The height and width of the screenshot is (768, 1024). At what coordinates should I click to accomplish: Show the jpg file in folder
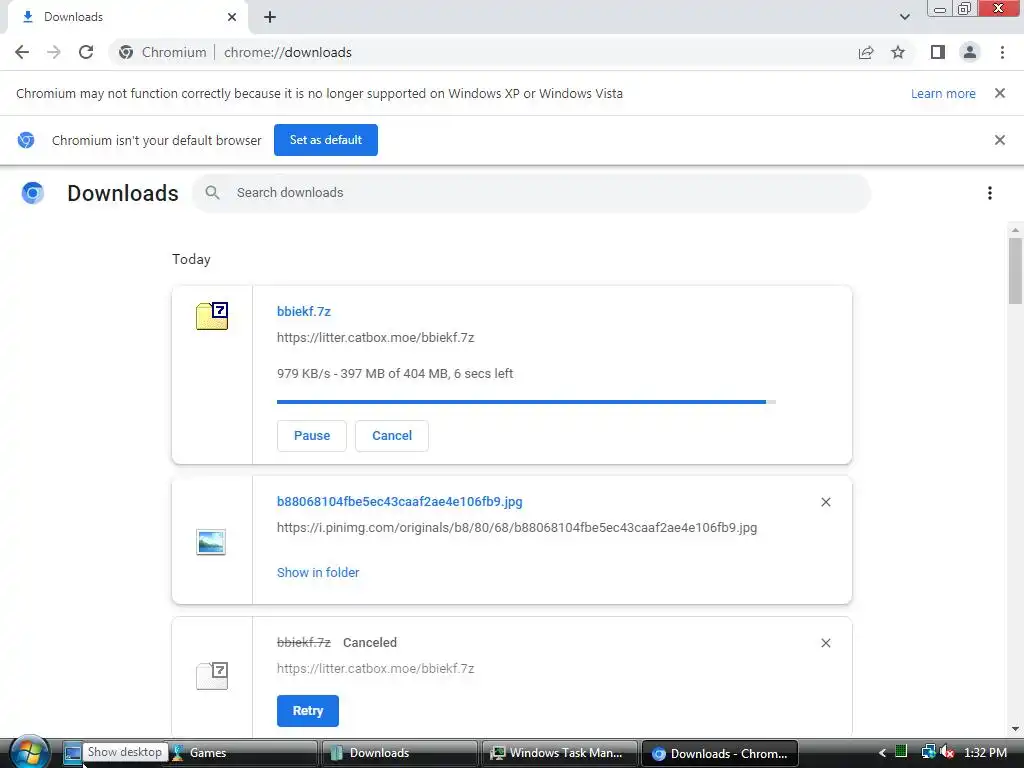[x=318, y=573]
